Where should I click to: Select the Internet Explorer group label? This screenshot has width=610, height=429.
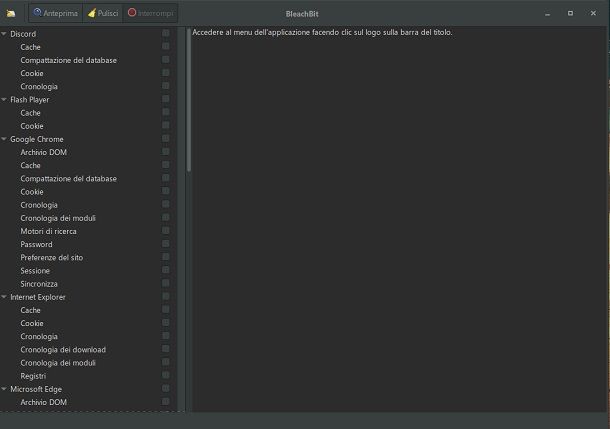tap(38, 297)
